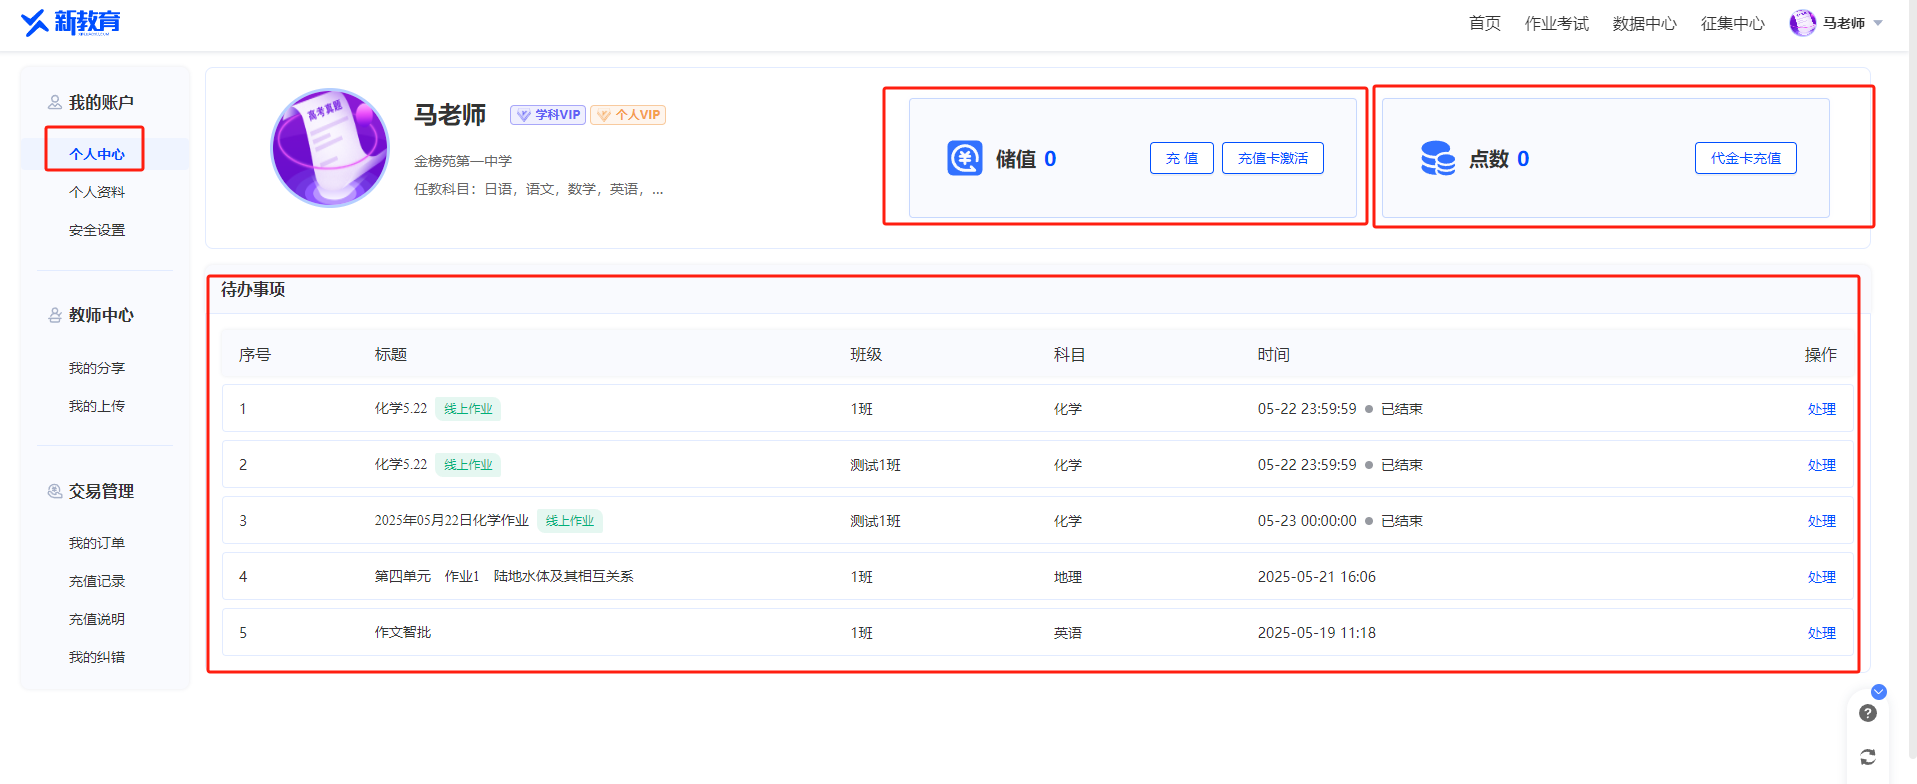Click the 充值 button
This screenshot has width=1917, height=784.
pyautogui.click(x=1182, y=158)
